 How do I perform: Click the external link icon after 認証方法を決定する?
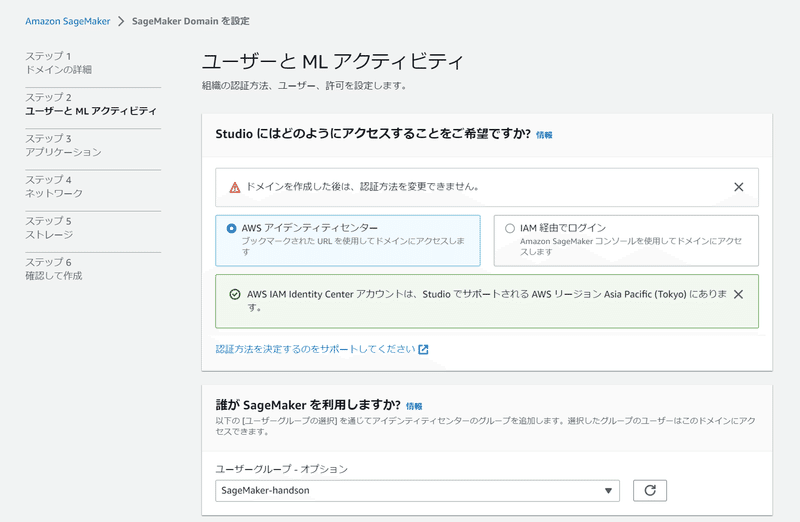pos(423,350)
